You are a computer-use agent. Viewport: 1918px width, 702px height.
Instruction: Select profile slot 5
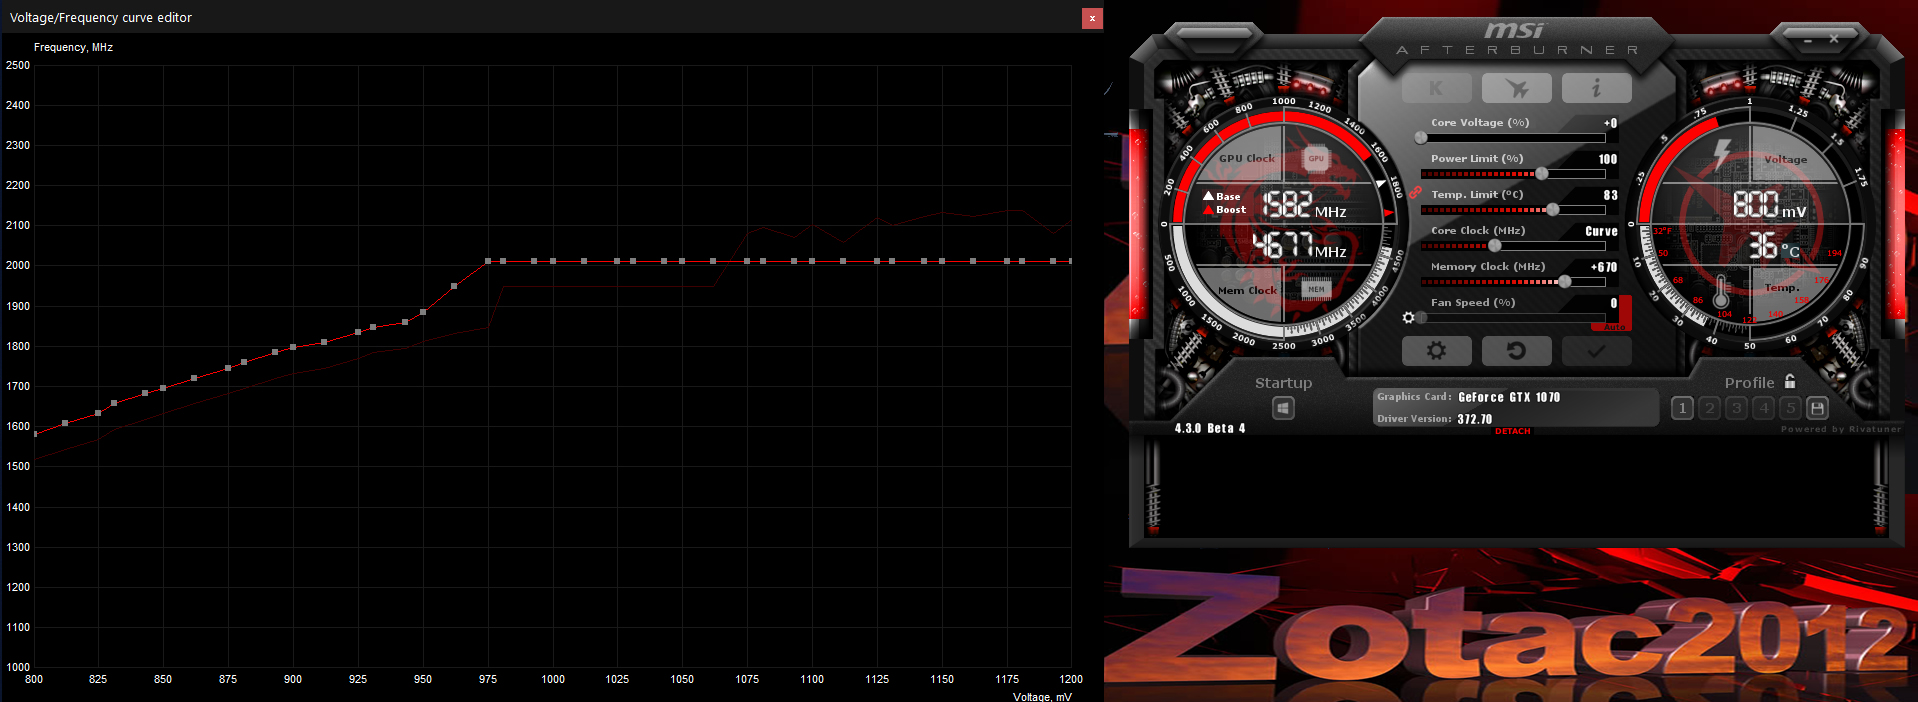click(x=1790, y=408)
